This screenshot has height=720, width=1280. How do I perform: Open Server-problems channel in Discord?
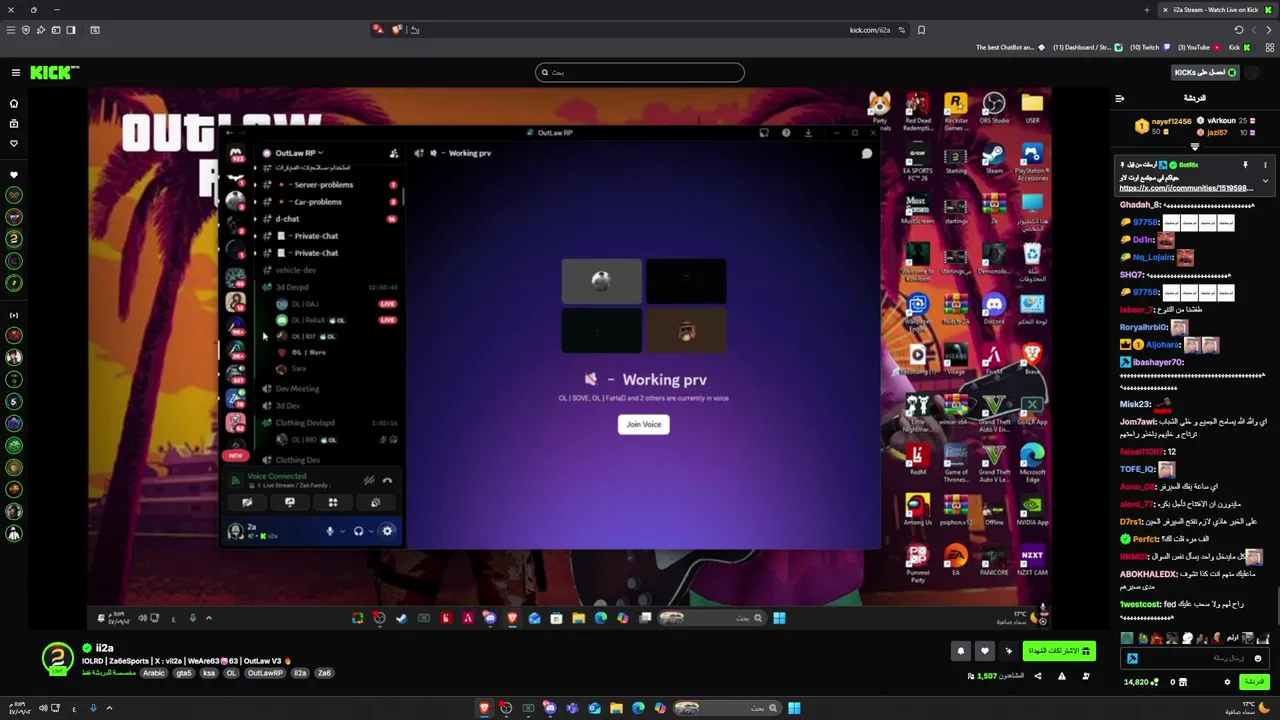pos(323,185)
